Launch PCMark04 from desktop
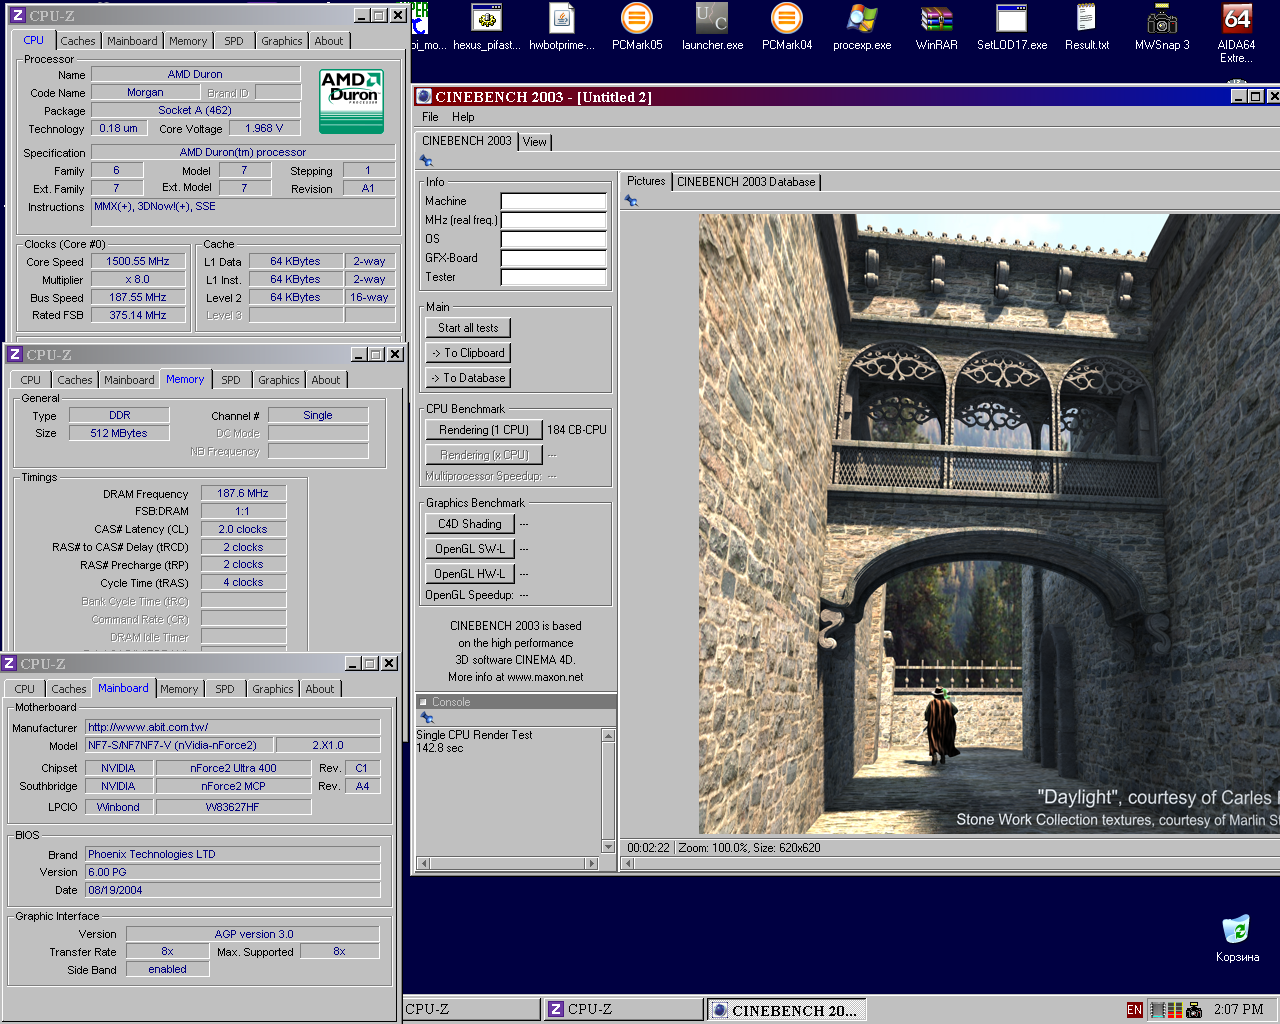Screen dimensions: 1280x1024 tap(787, 27)
